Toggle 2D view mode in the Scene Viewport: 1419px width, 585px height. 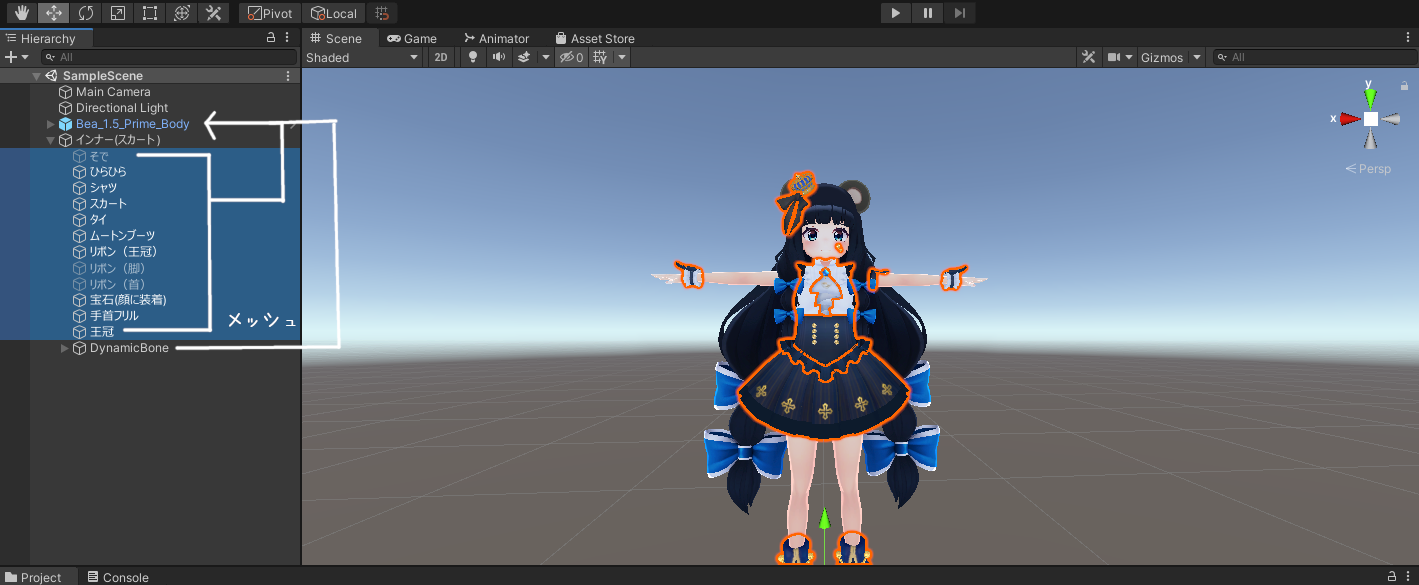click(x=440, y=57)
